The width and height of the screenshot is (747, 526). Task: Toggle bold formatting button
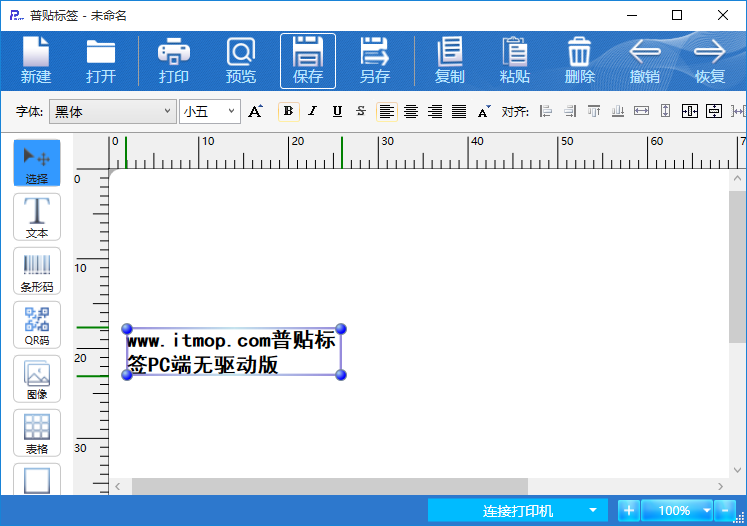288,111
